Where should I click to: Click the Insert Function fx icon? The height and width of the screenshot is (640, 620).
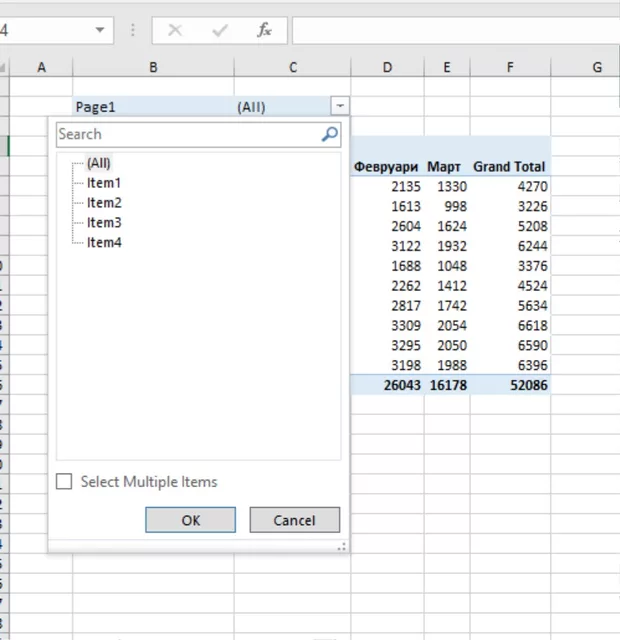pyautogui.click(x=264, y=30)
